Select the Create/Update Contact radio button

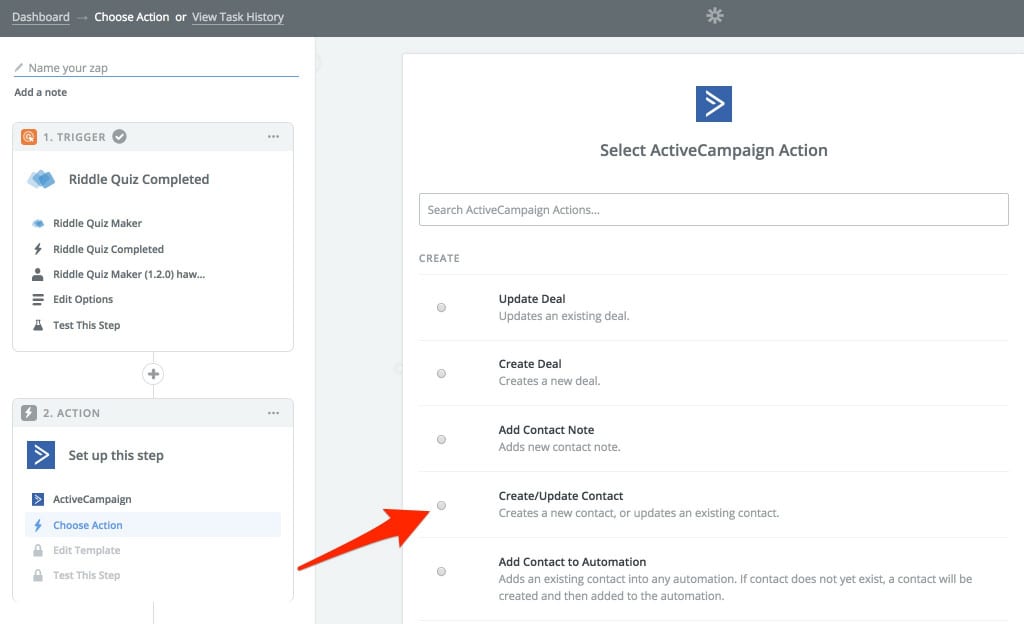point(441,505)
